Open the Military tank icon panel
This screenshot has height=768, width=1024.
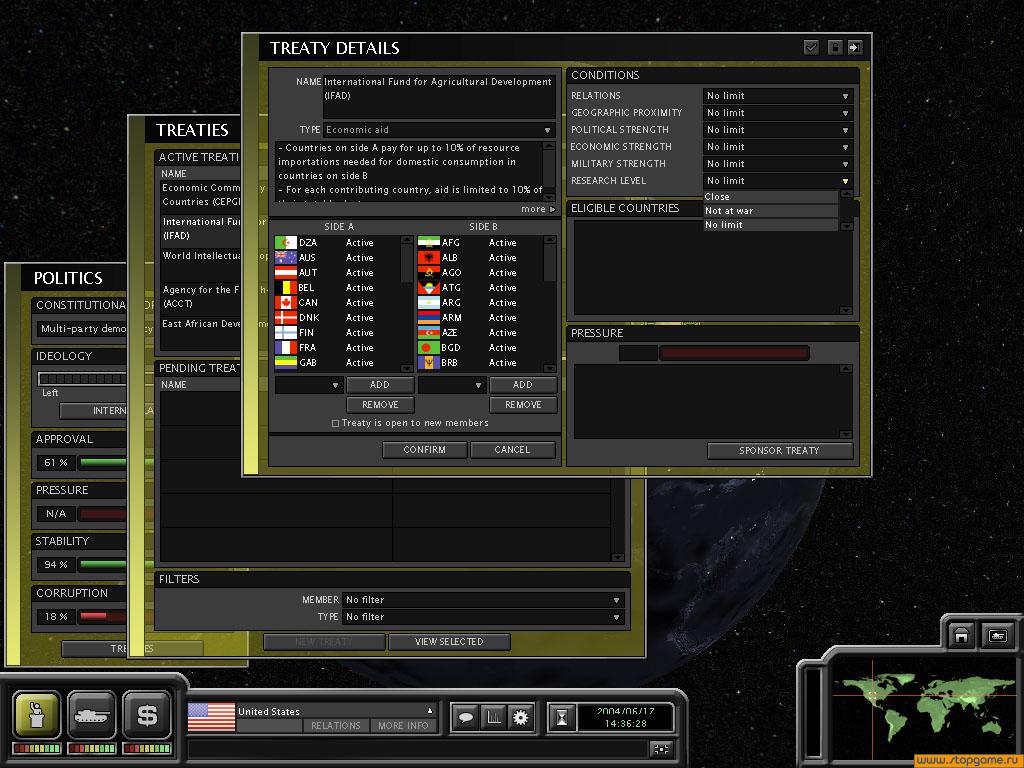click(x=92, y=715)
